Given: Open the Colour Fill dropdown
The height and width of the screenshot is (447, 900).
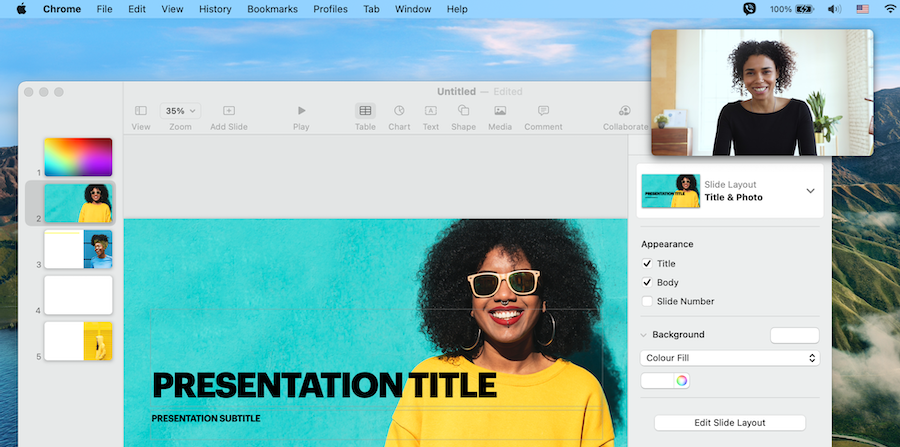Looking at the screenshot, I should [729, 358].
